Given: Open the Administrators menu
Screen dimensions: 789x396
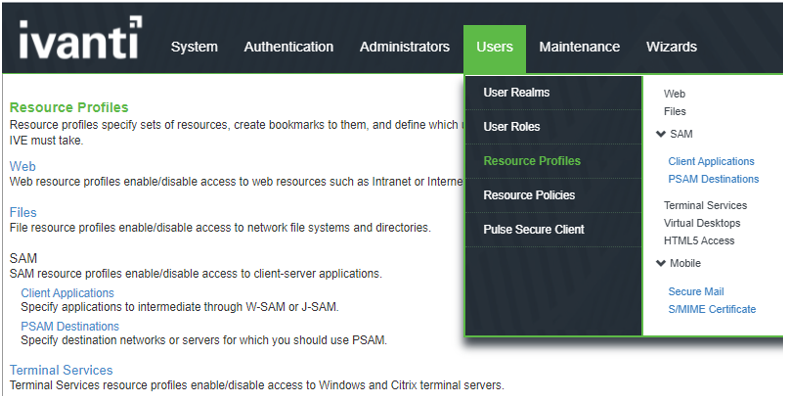Looking at the screenshot, I should tap(405, 47).
